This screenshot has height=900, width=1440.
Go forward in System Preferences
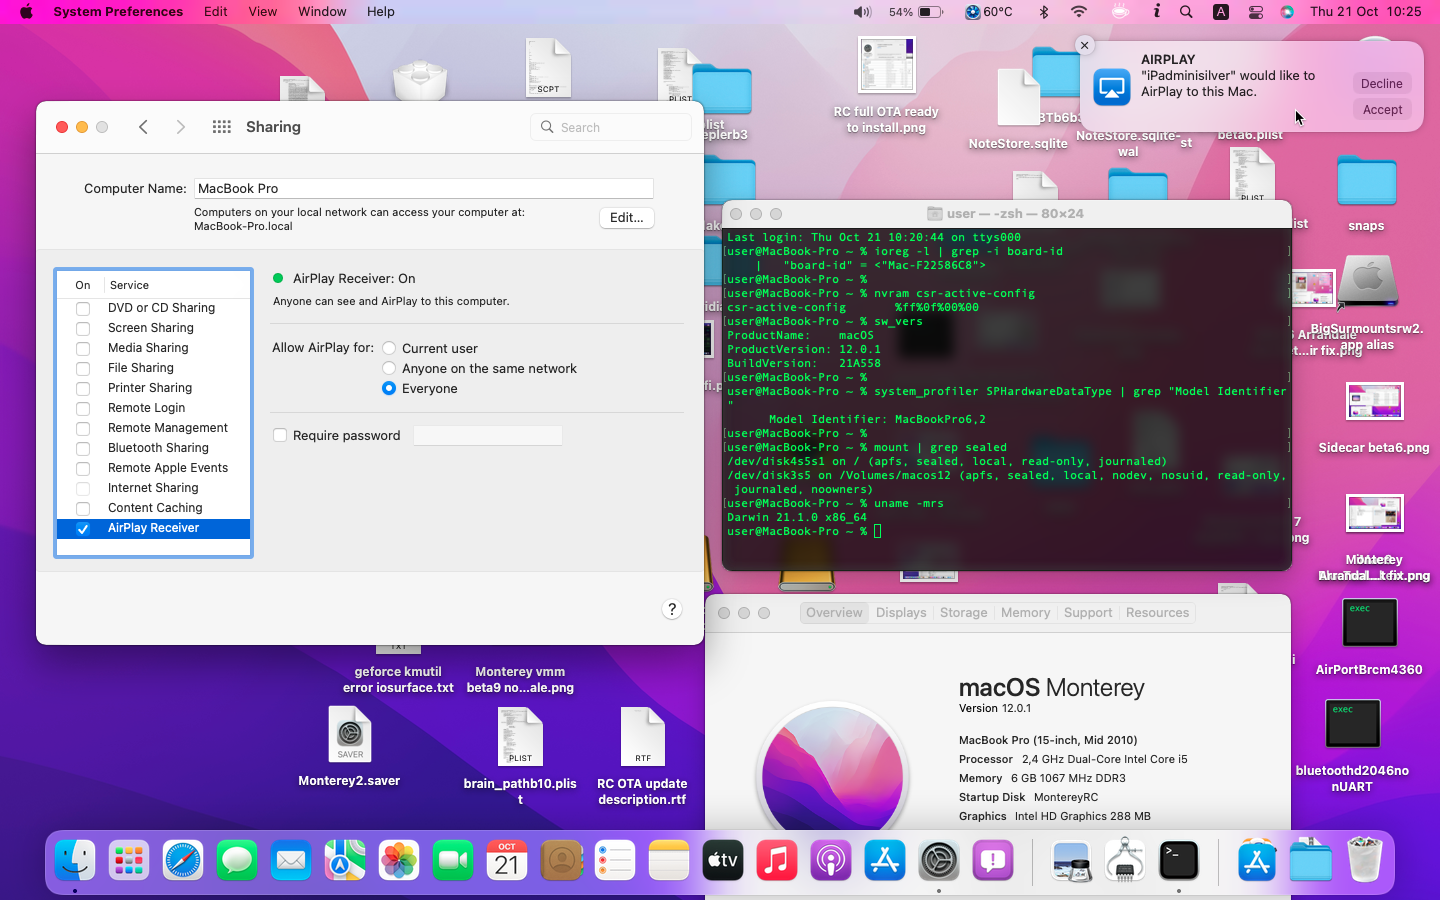180,127
